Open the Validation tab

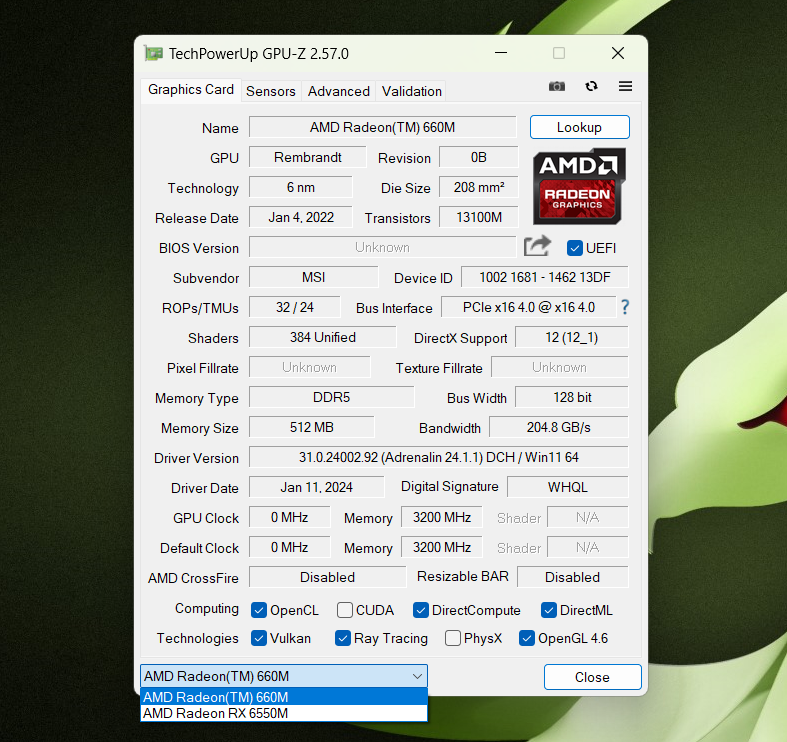click(412, 91)
